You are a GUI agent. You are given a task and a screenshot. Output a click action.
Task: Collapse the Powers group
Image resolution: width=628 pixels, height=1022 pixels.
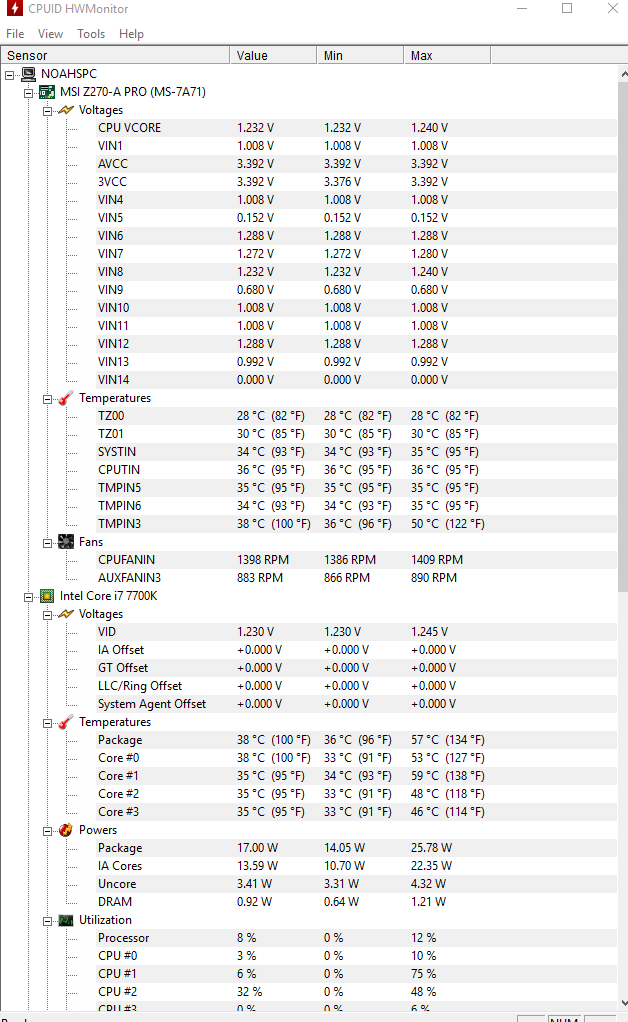(47, 831)
